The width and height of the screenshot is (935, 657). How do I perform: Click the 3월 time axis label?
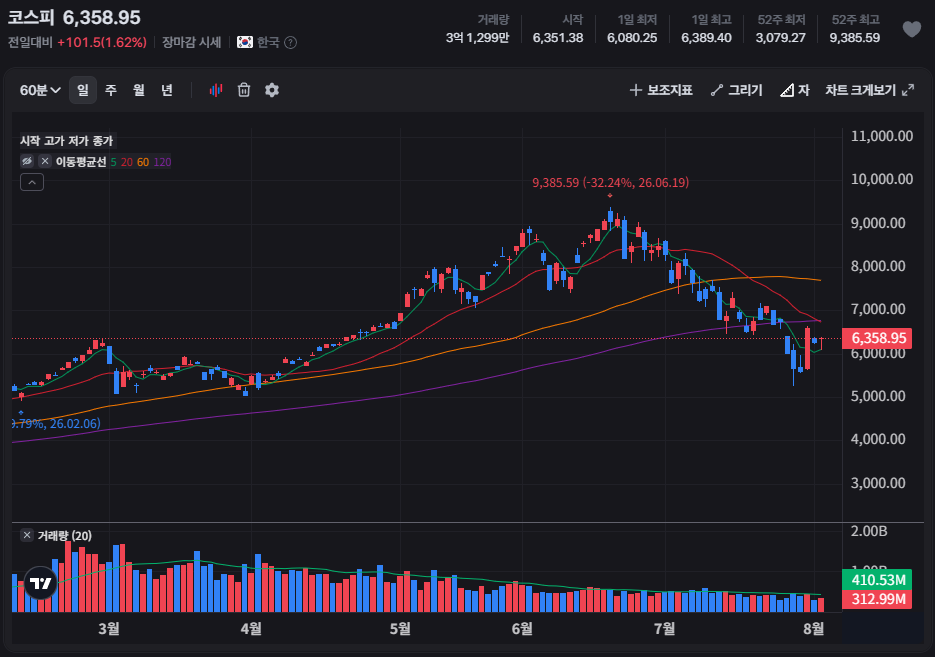109,628
